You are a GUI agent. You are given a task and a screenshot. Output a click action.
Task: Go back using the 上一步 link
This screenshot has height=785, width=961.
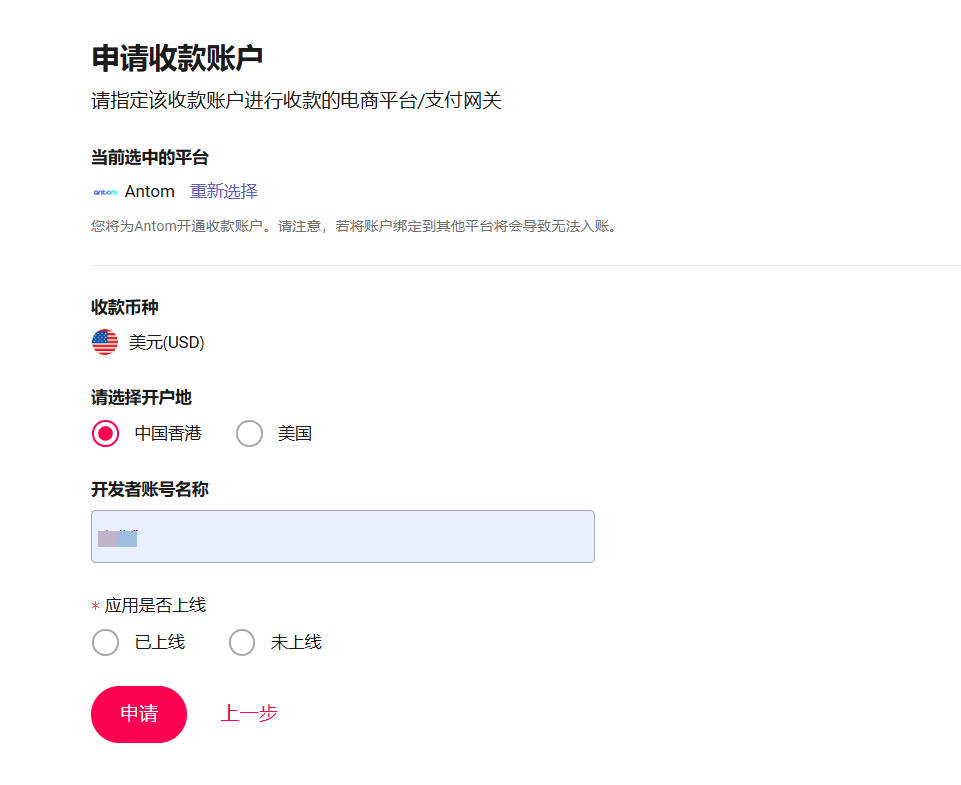coord(249,714)
